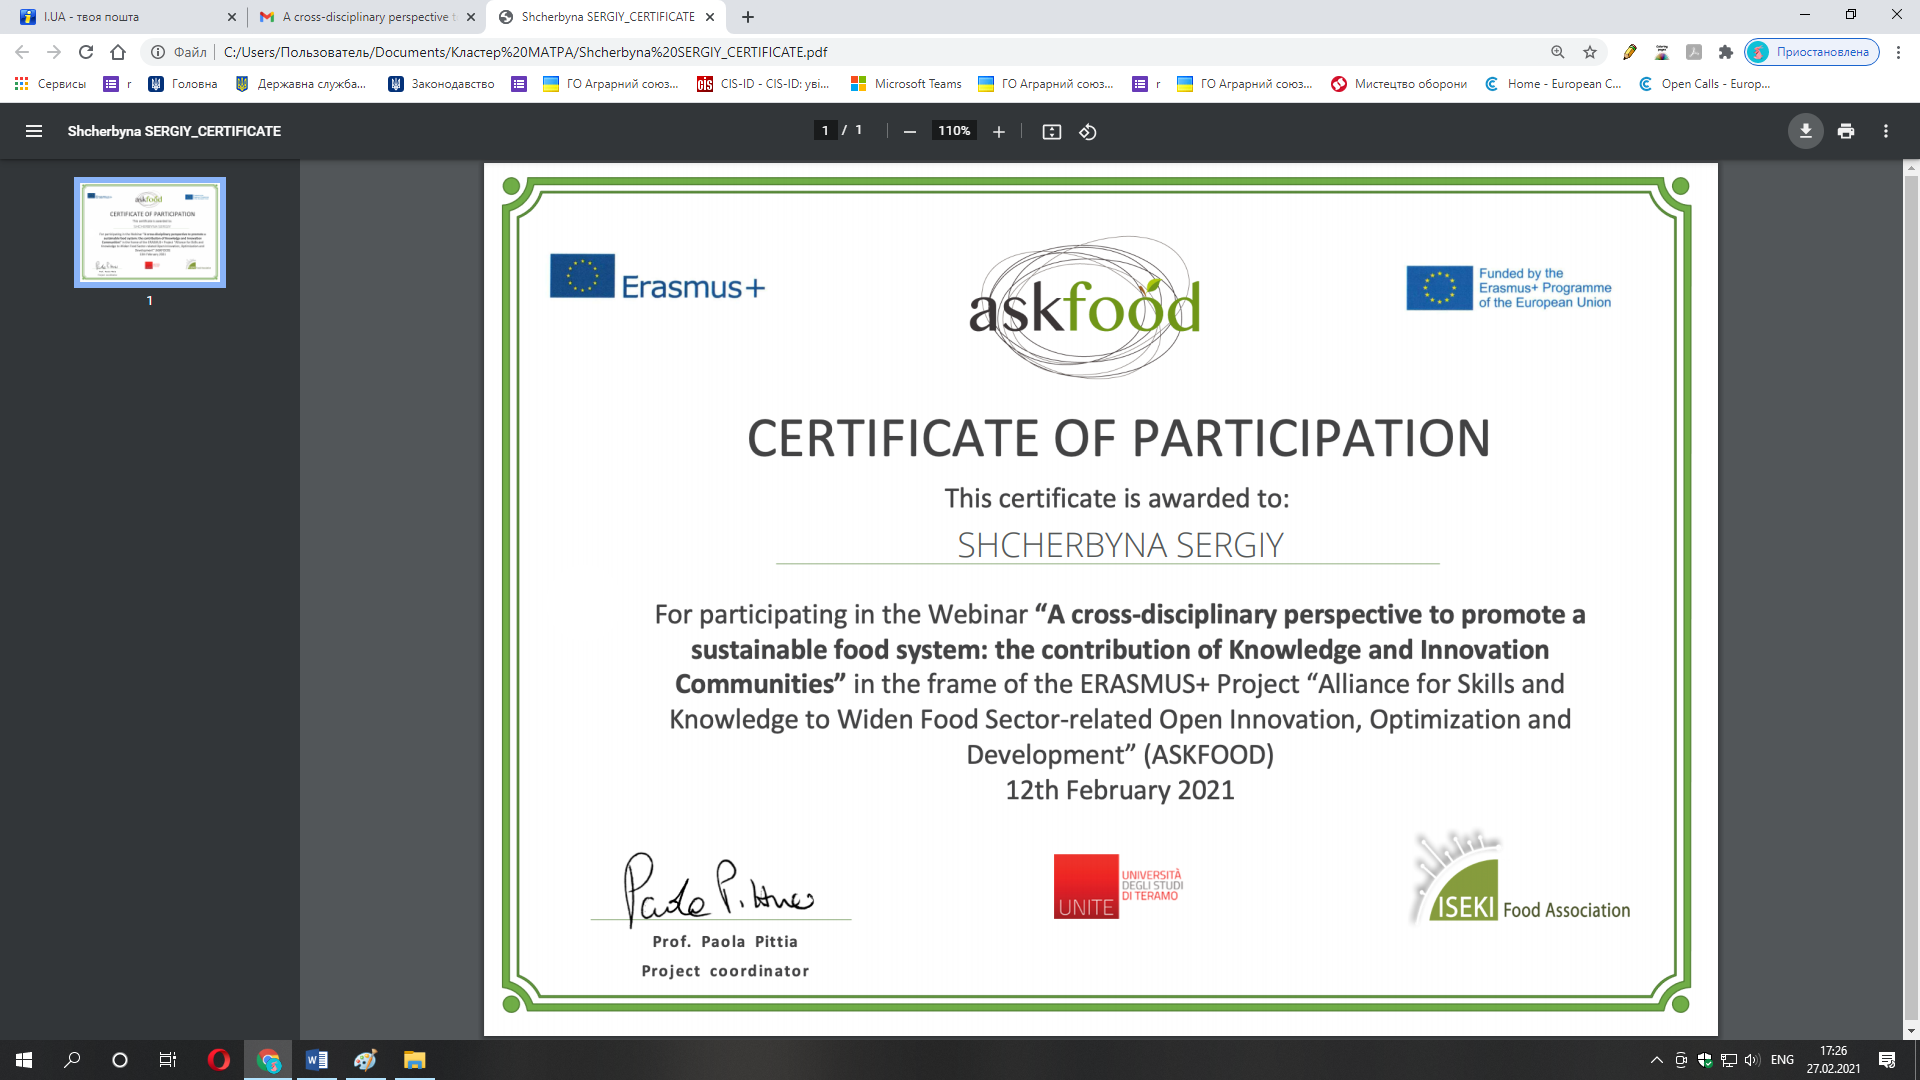Open the Windows notification center

coord(1887,1060)
